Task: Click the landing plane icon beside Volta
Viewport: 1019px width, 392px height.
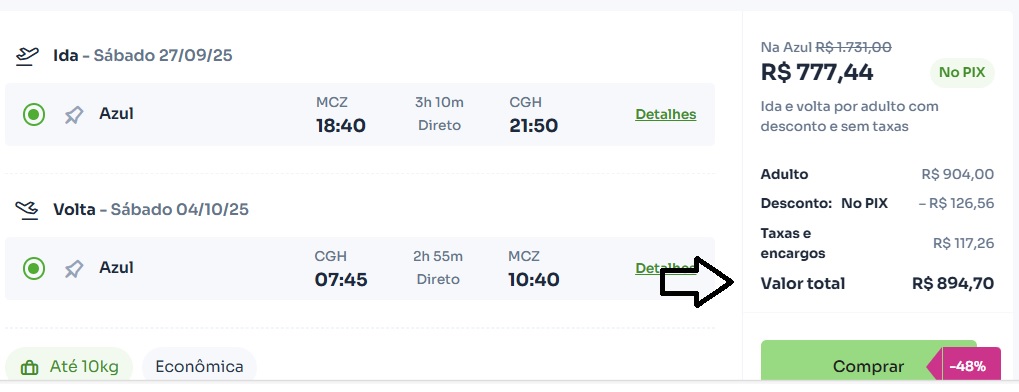Action: click(x=27, y=210)
